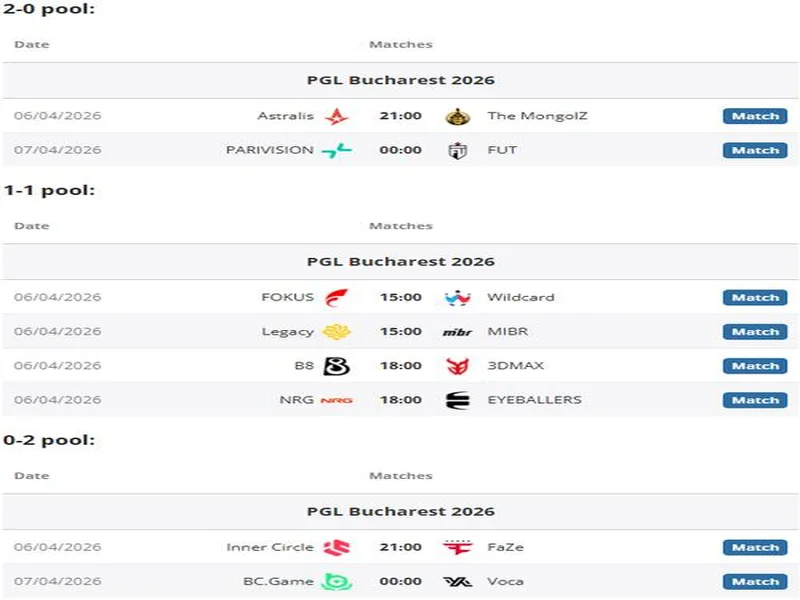Select the PGL Bucharest 2026 header in 0-2 pool
This screenshot has height=600, width=800.
point(400,510)
